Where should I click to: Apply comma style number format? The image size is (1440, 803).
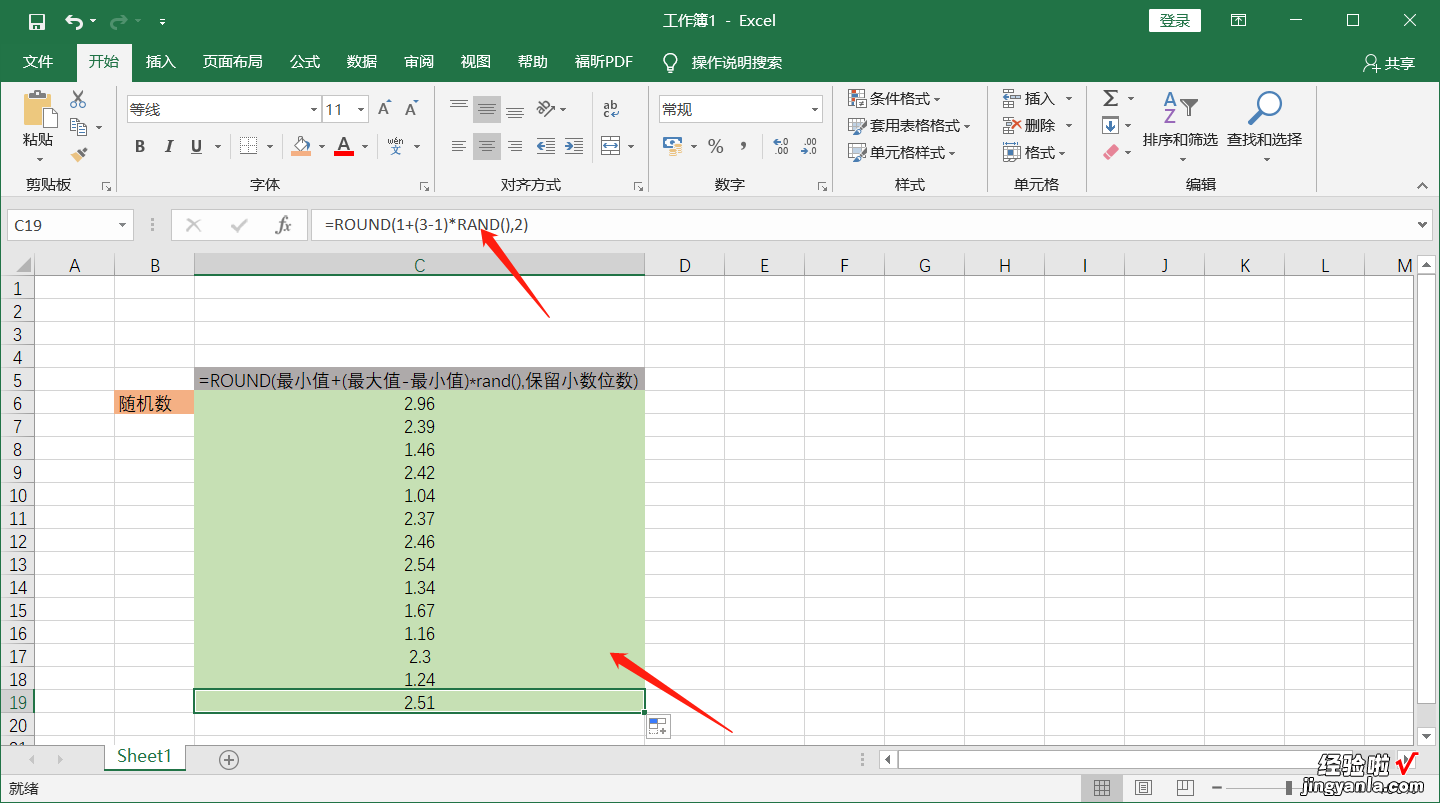(743, 146)
